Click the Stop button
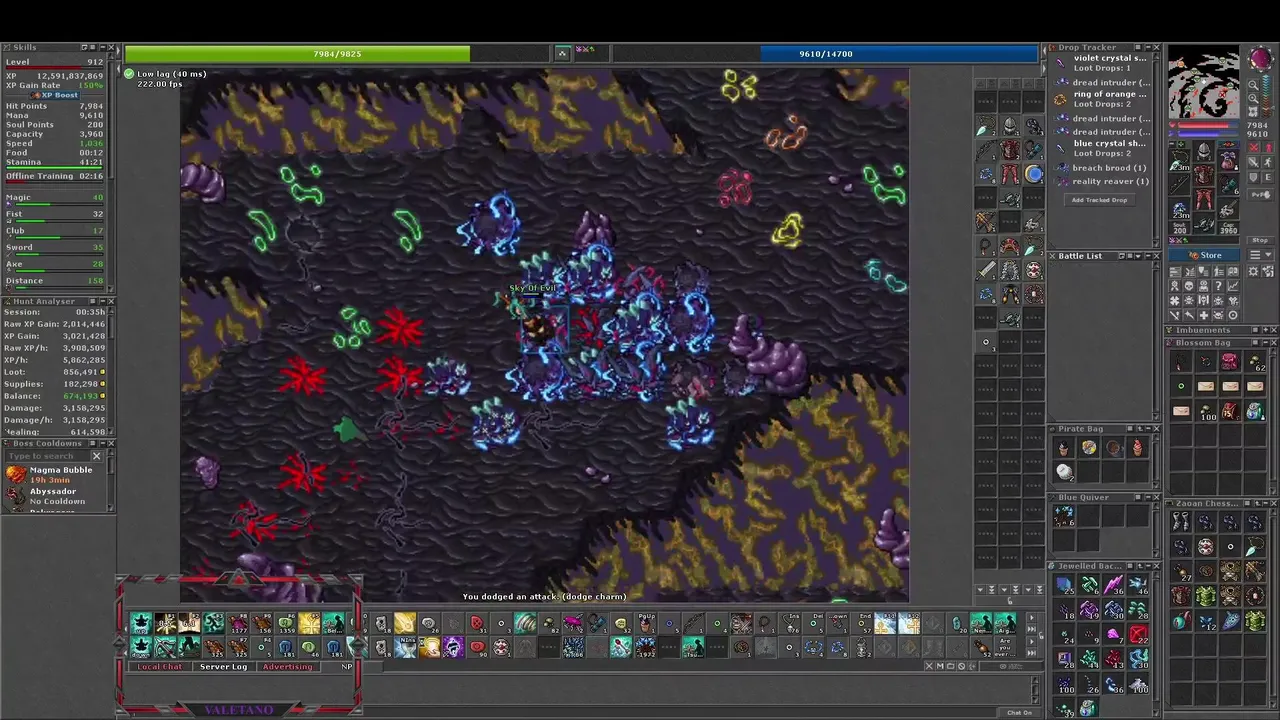The width and height of the screenshot is (1280, 720). click(1260, 240)
